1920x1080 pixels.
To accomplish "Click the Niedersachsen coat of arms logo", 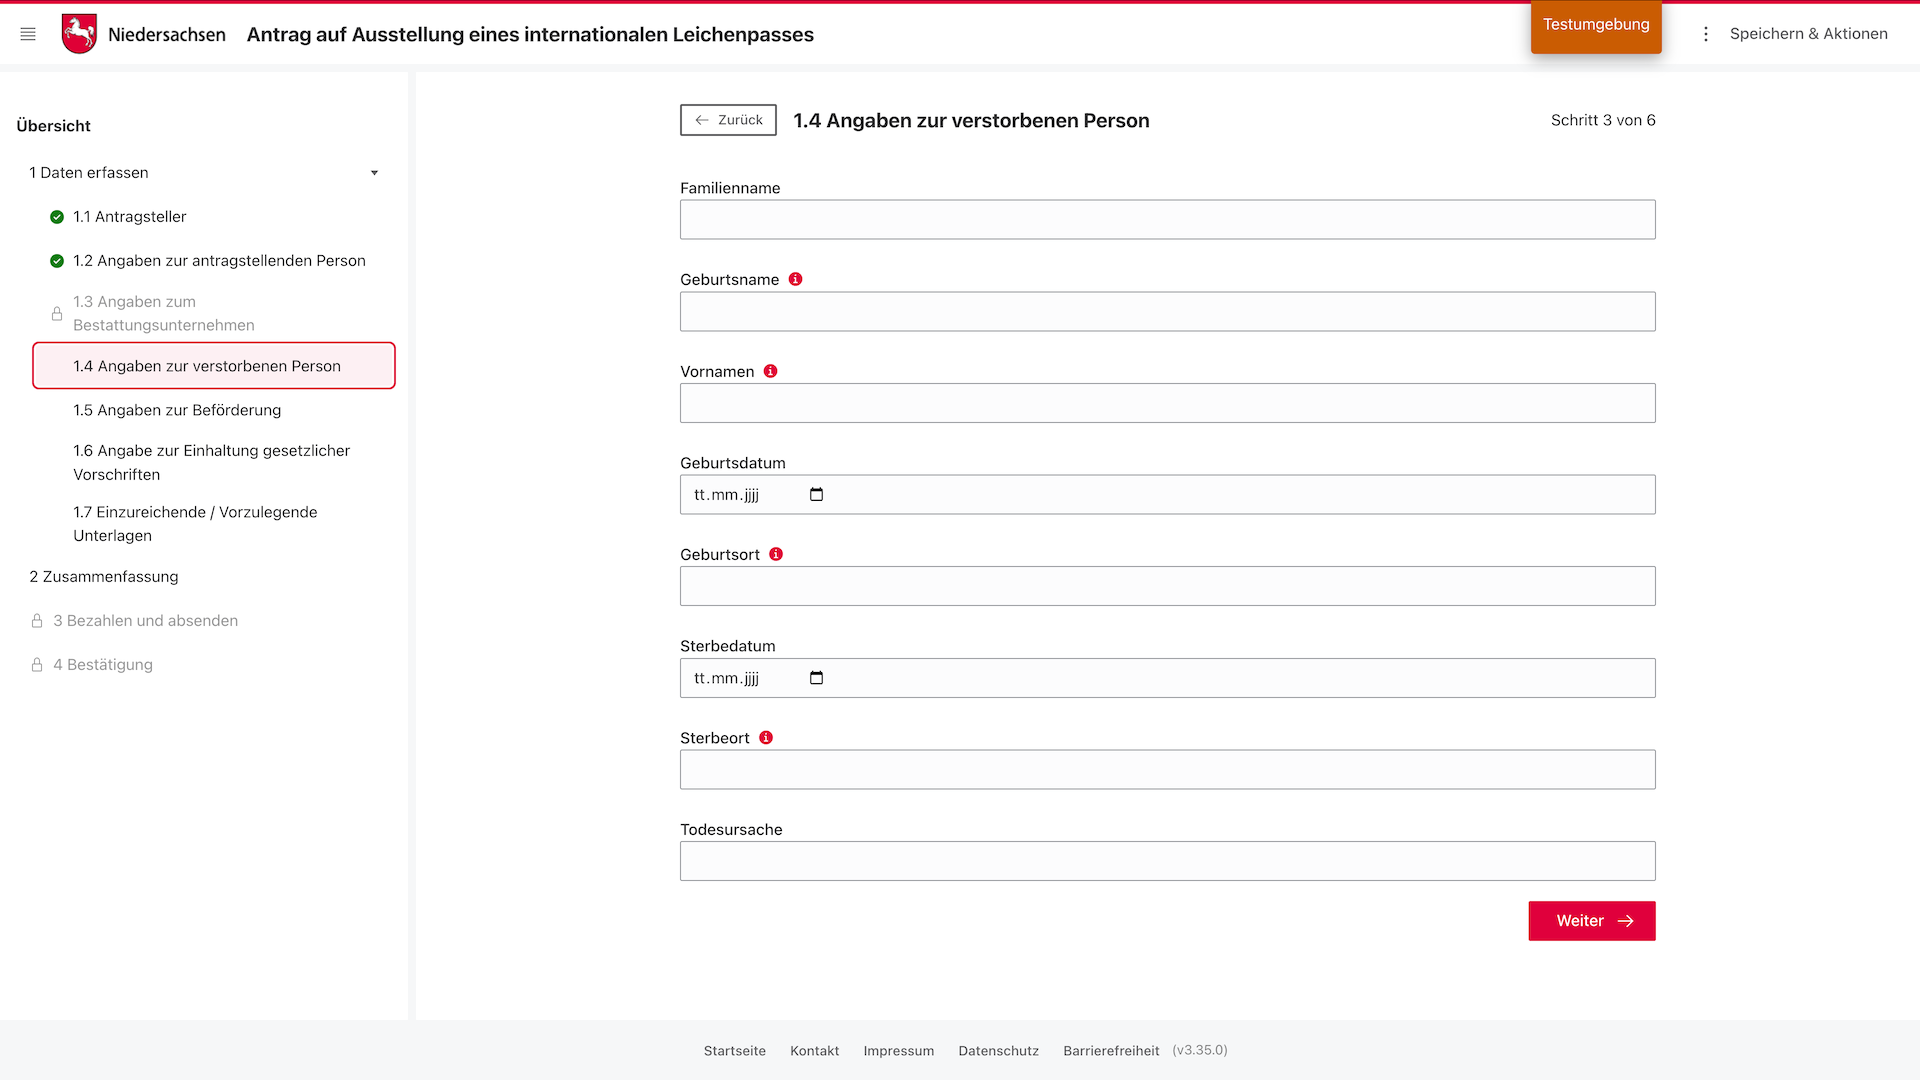I will [x=79, y=34].
